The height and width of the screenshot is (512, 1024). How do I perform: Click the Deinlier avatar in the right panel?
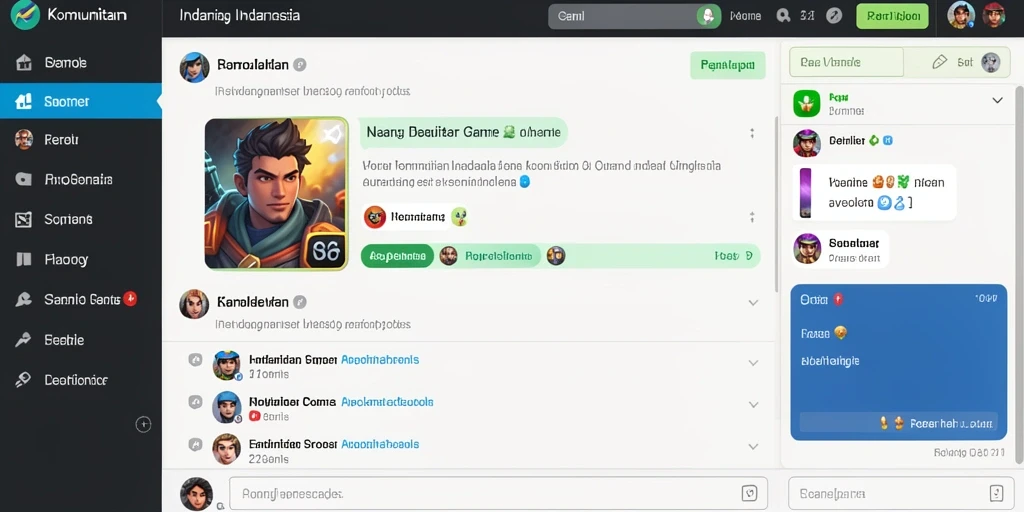pos(807,143)
